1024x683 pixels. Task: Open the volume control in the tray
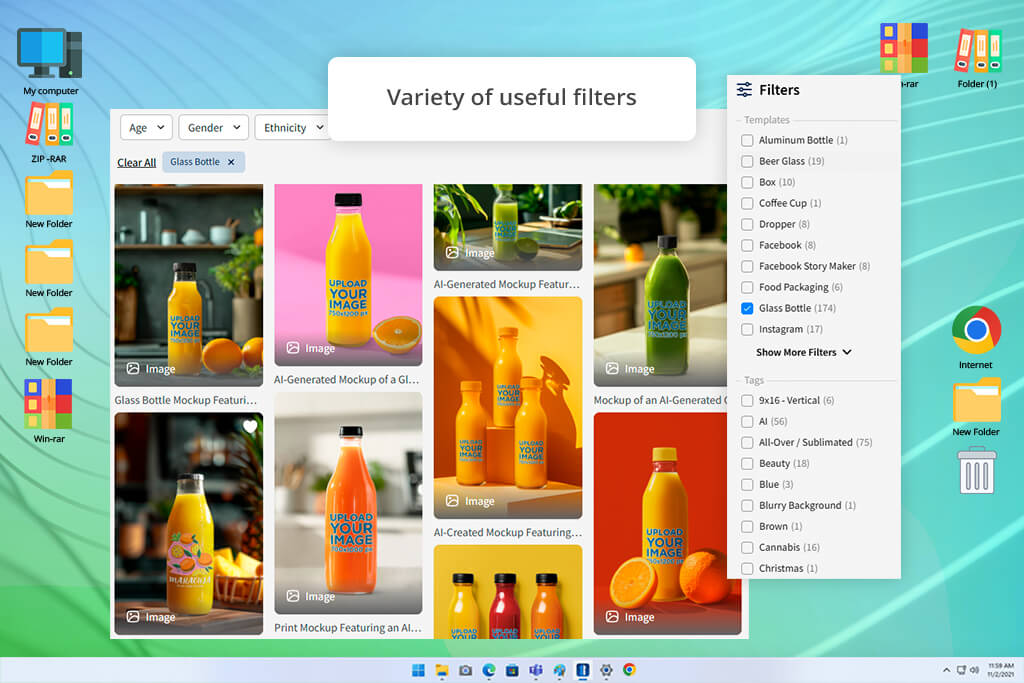tap(974, 670)
